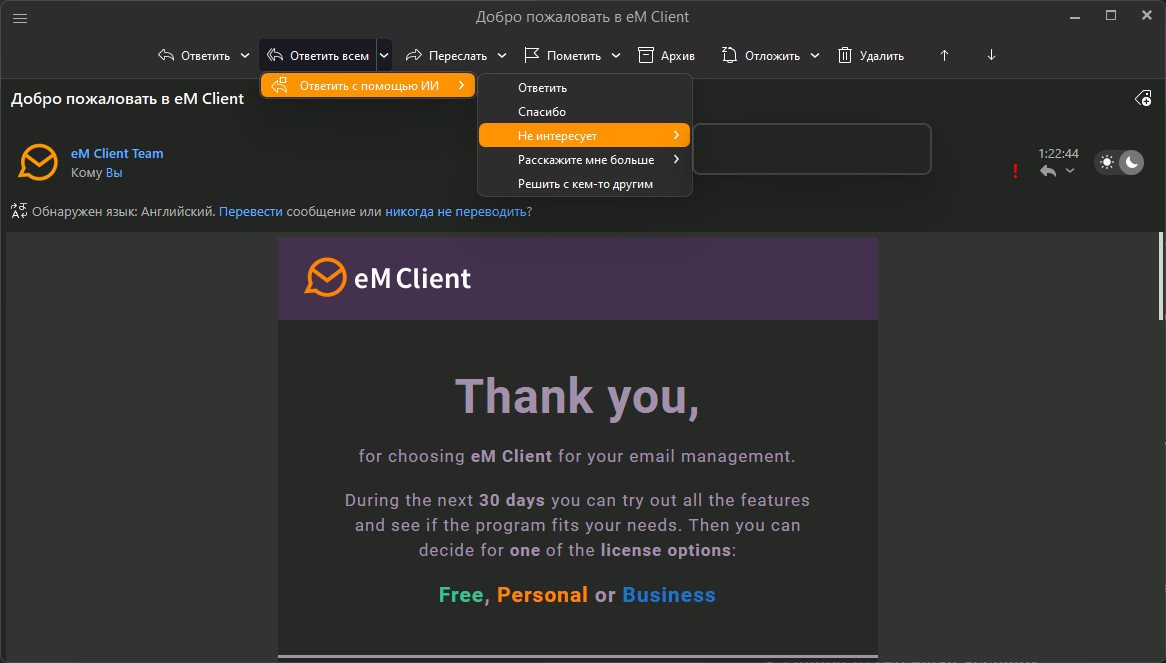The height and width of the screenshot is (663, 1166).
Task: Click the archive box icon
Action: [x=645, y=55]
